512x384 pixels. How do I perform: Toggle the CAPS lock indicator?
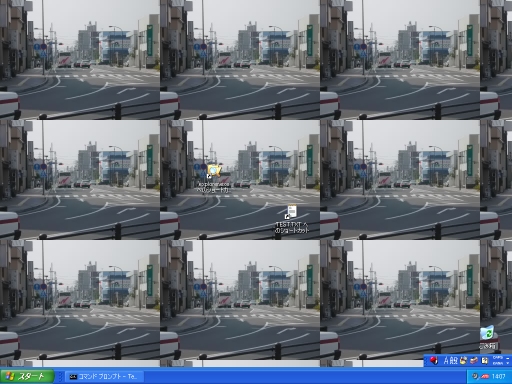(498, 357)
